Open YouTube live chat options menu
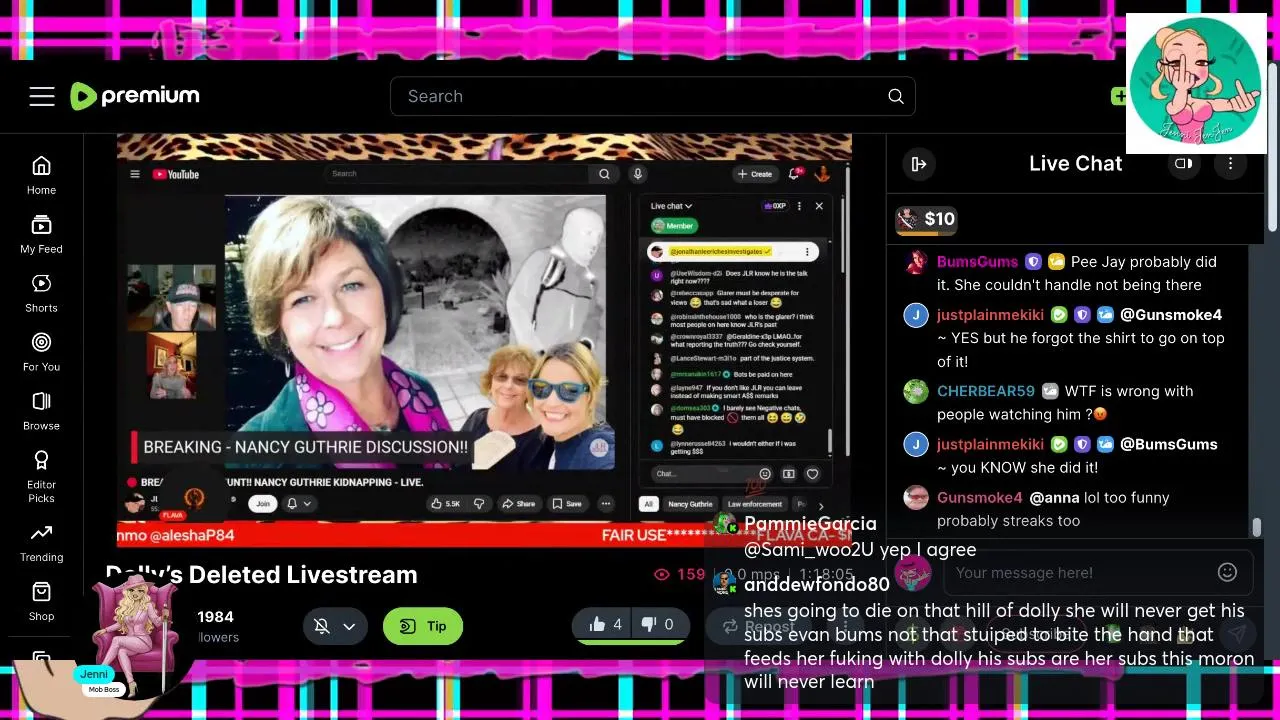 pyautogui.click(x=799, y=206)
